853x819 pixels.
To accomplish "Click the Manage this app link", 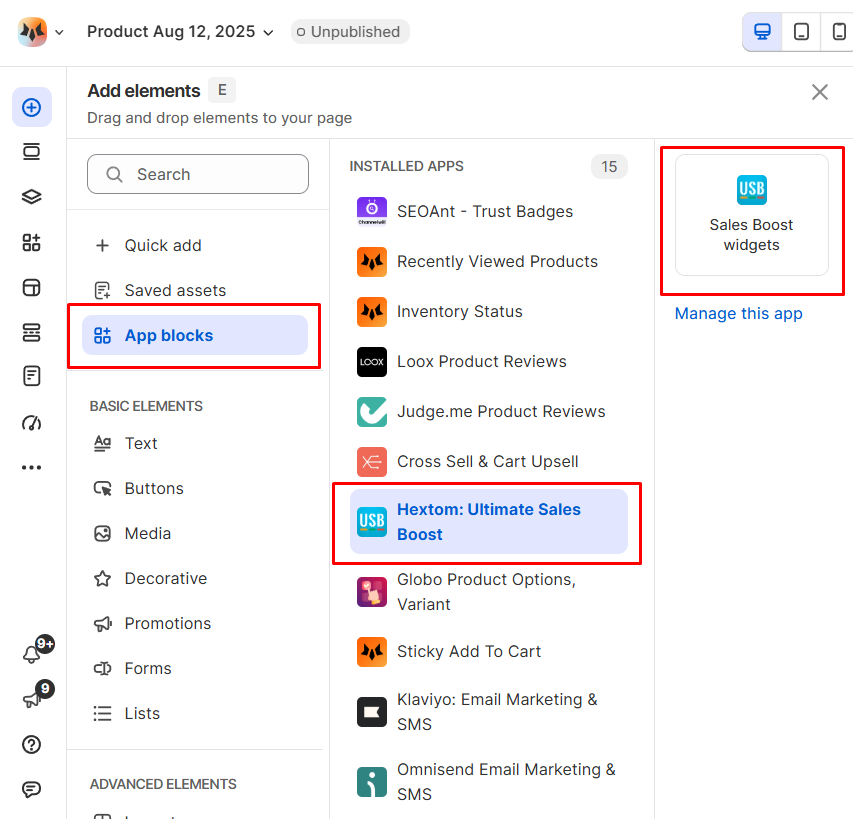I will (x=738, y=314).
